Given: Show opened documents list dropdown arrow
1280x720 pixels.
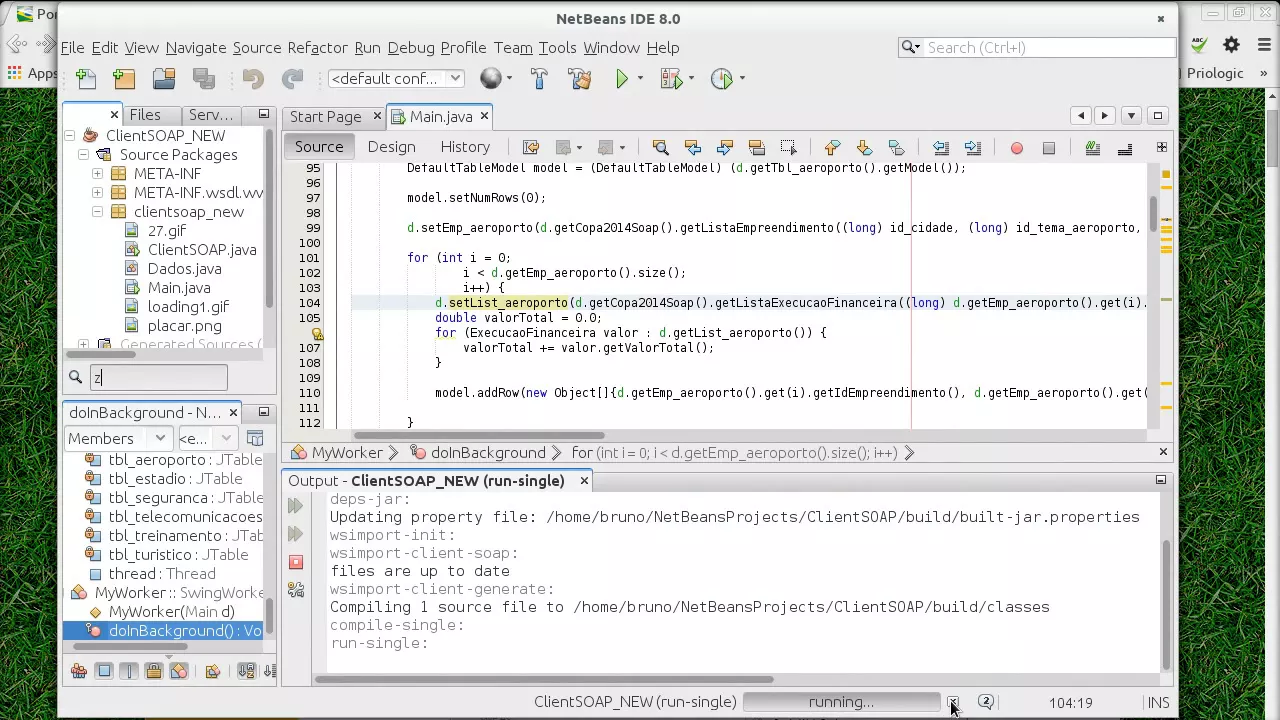Looking at the screenshot, I should click(1131, 115).
